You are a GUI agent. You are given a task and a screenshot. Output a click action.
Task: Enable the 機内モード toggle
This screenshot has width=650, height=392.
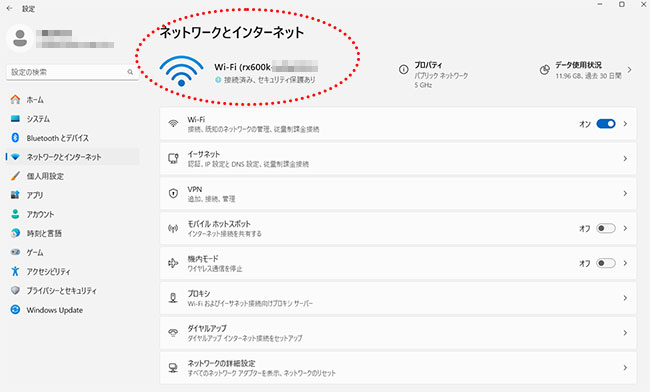point(606,263)
